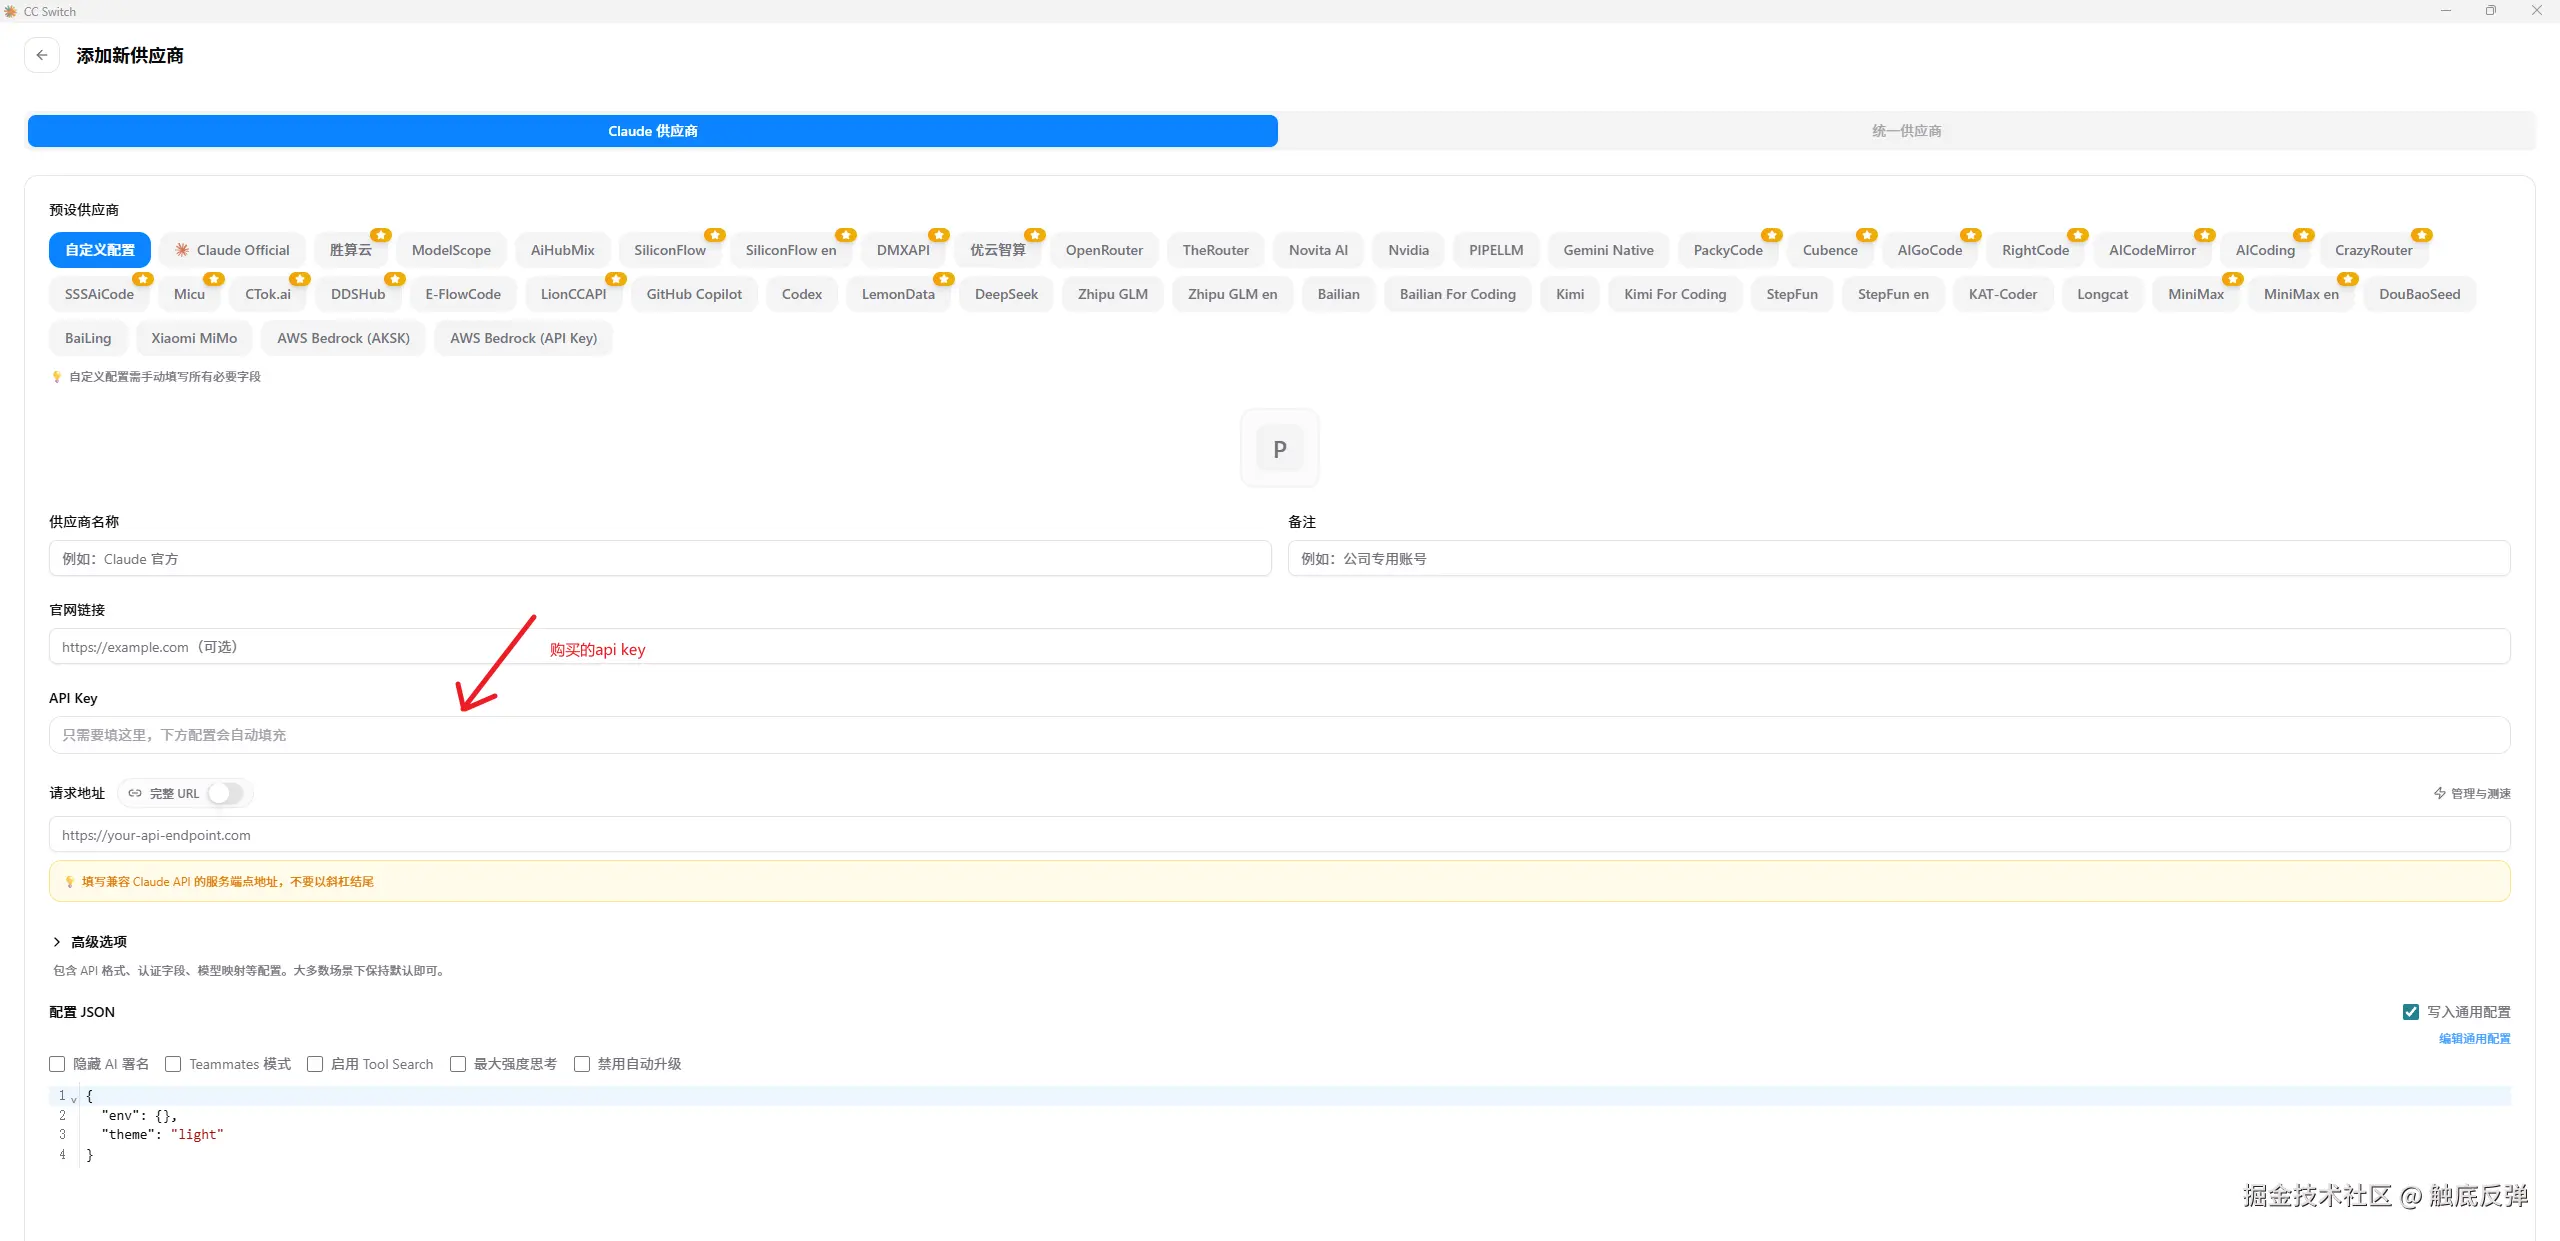Tick the 启用 Tool Search checkbox
This screenshot has height=1241, width=2560.
pyautogui.click(x=315, y=1064)
